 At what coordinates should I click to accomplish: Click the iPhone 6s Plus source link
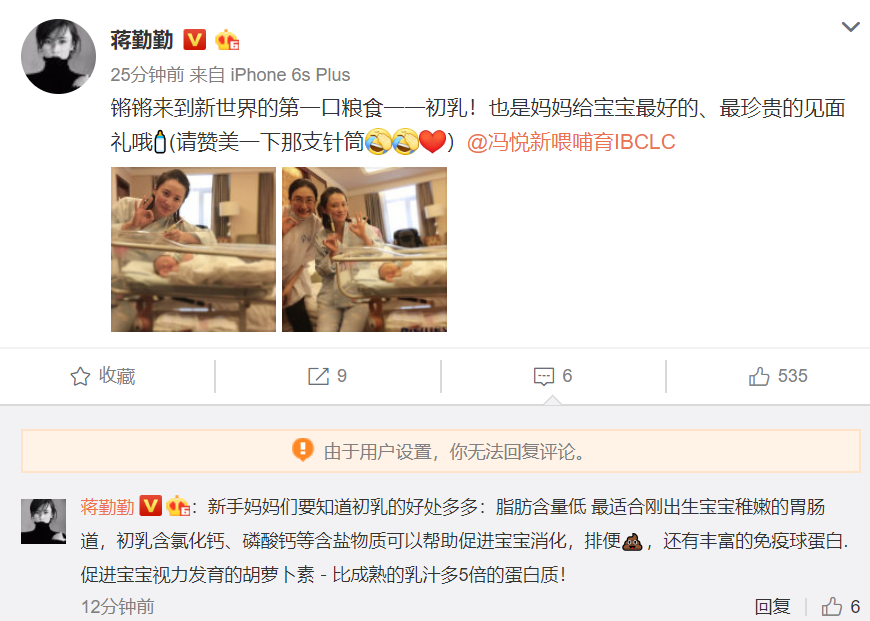click(290, 75)
